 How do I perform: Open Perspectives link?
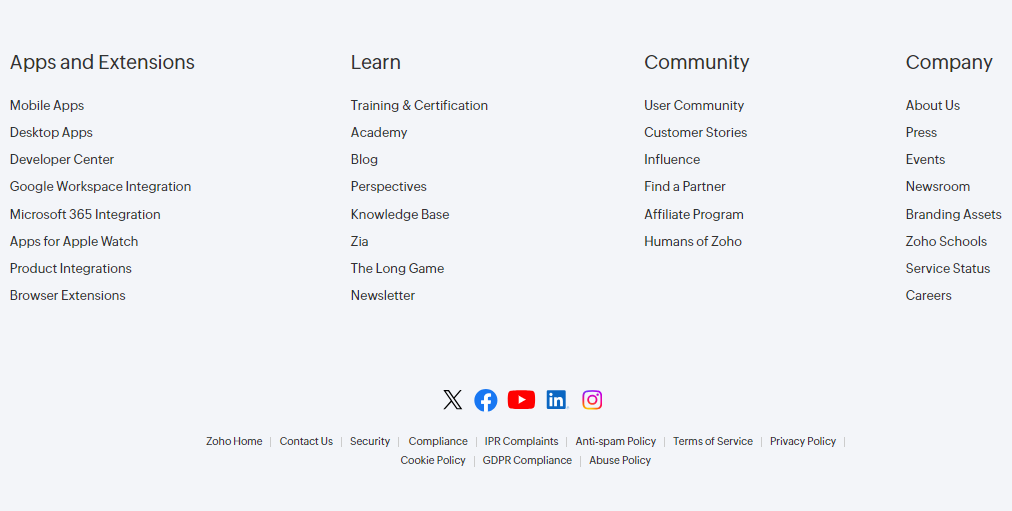[x=389, y=186]
